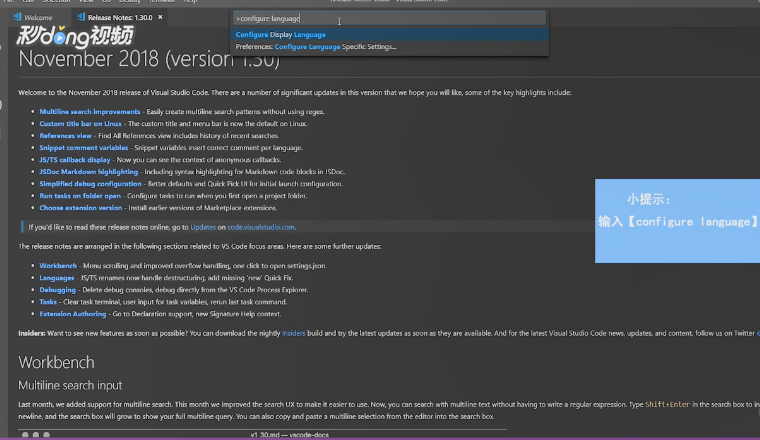Open Snippet comment variables link
This screenshot has width=760, height=440.
point(83,147)
